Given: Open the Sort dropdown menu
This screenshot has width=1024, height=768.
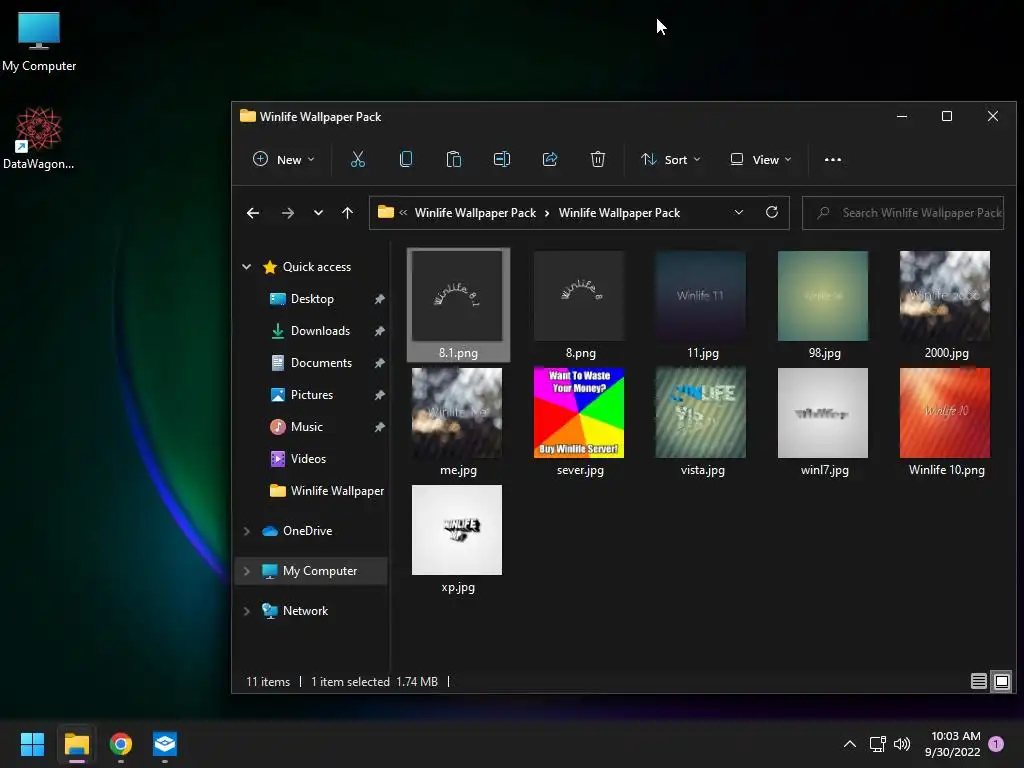Looking at the screenshot, I should coord(671,159).
